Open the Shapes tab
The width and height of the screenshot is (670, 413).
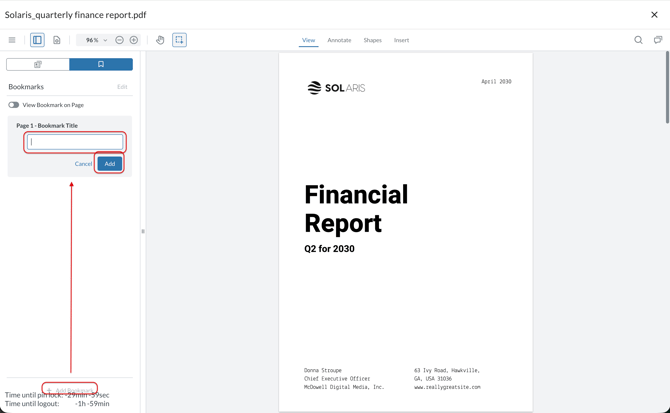coord(372,40)
